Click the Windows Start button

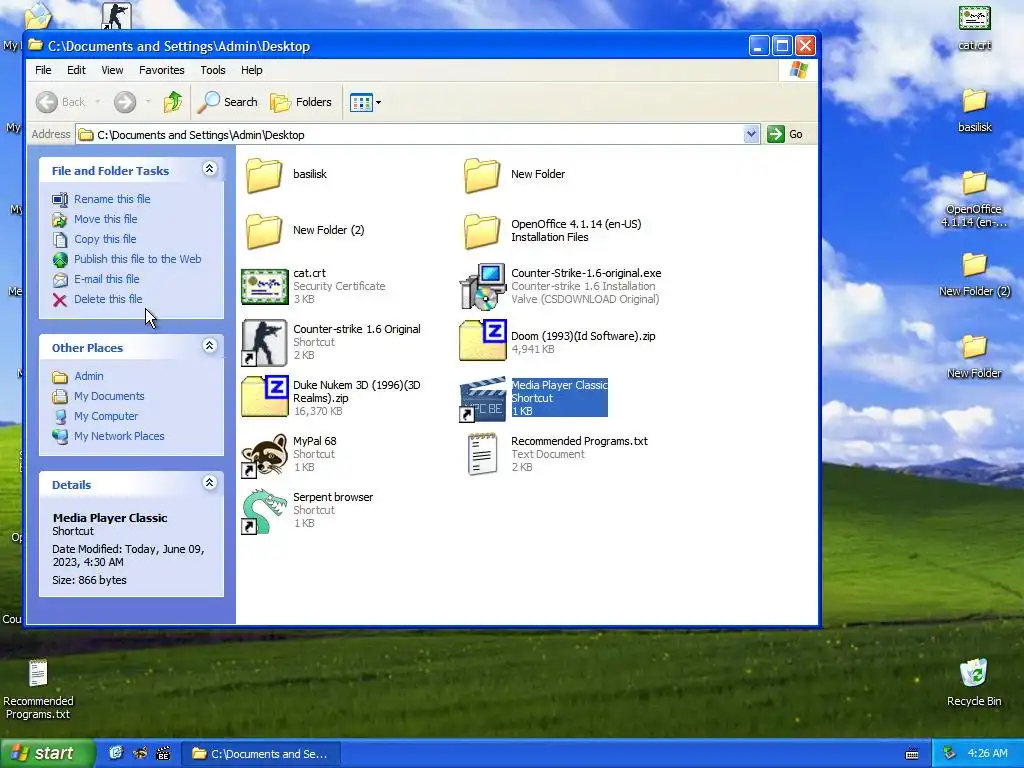click(46, 753)
